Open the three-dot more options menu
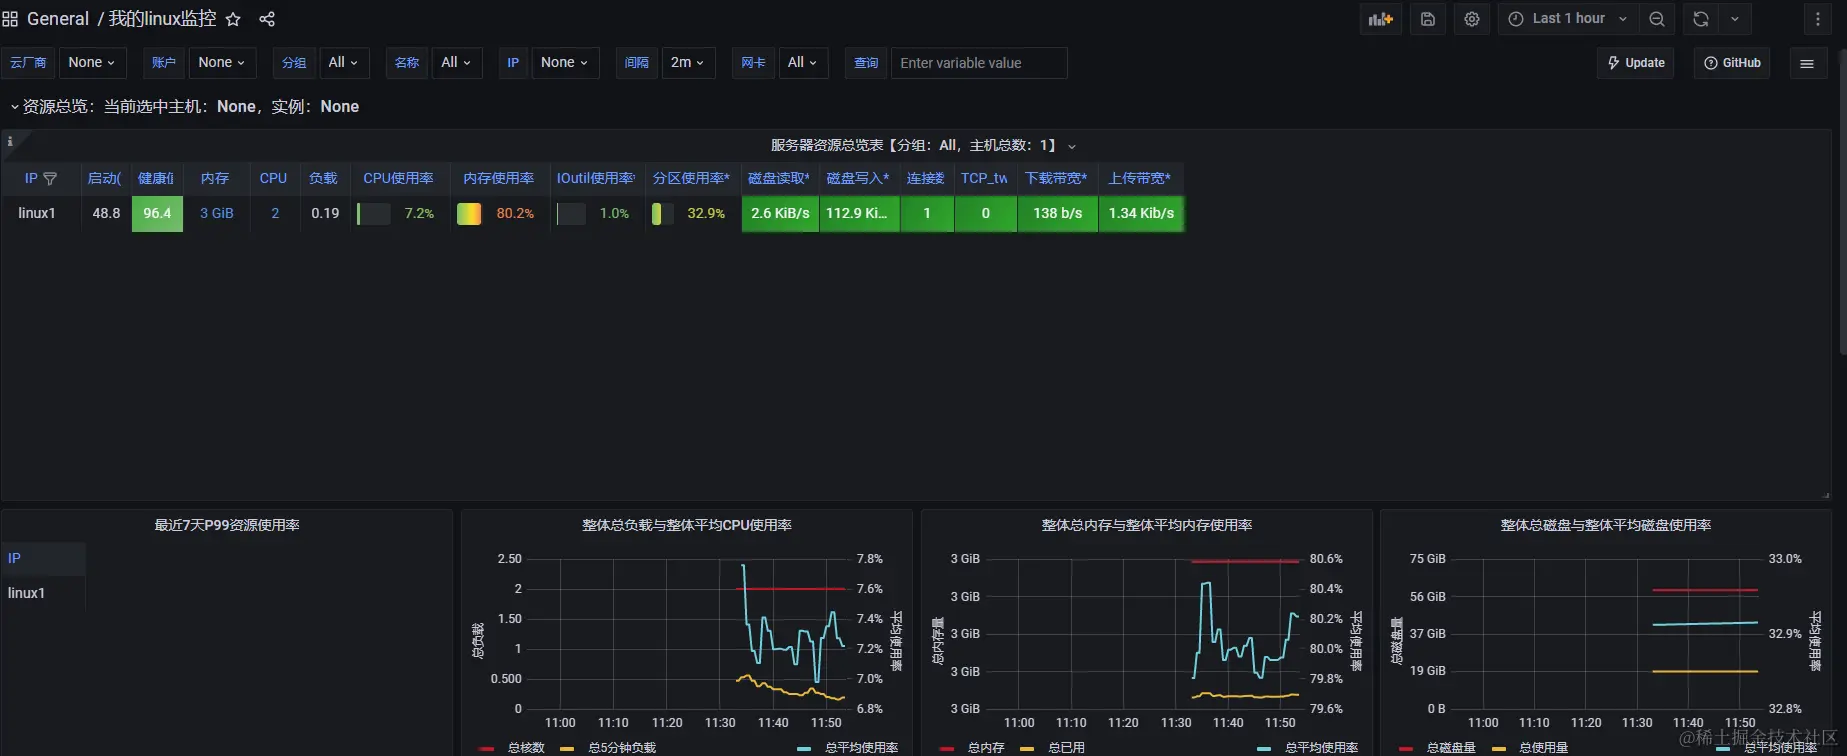1847x756 pixels. (1818, 19)
